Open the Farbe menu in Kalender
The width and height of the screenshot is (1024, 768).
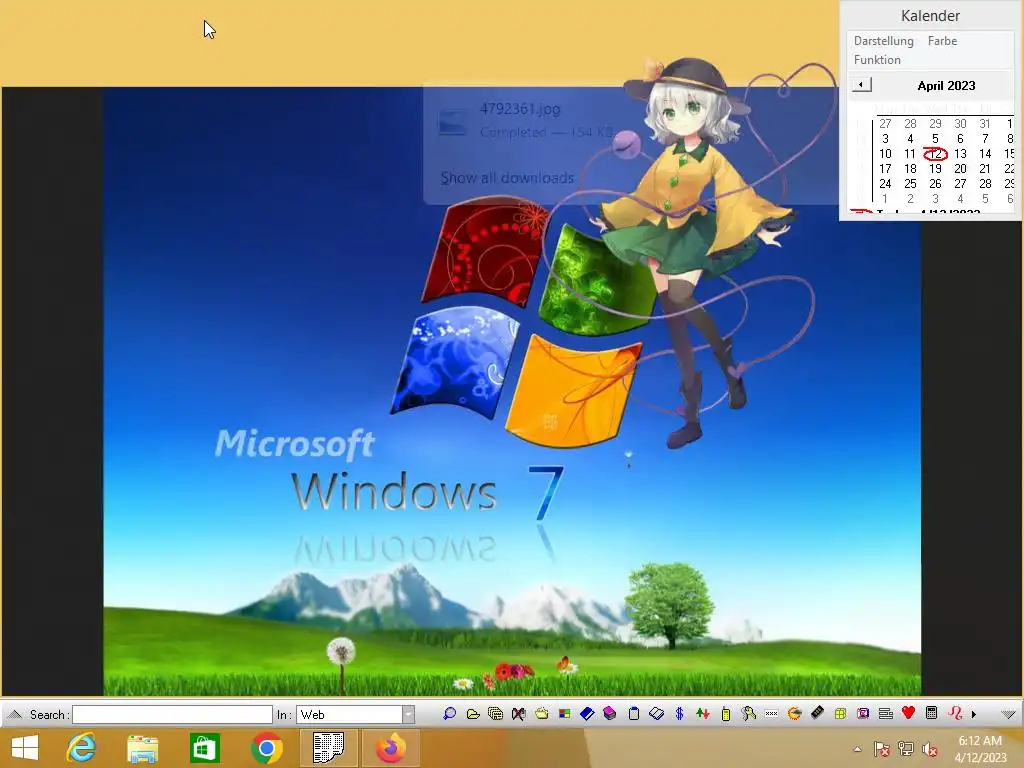942,40
